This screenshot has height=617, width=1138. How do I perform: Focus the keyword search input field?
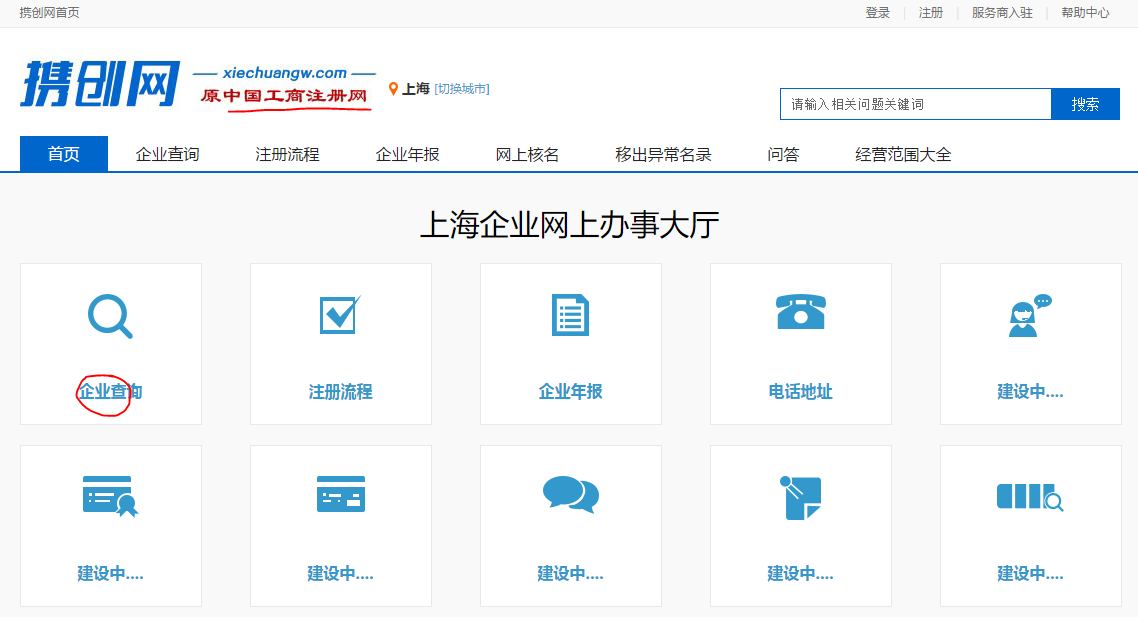pyautogui.click(x=916, y=104)
